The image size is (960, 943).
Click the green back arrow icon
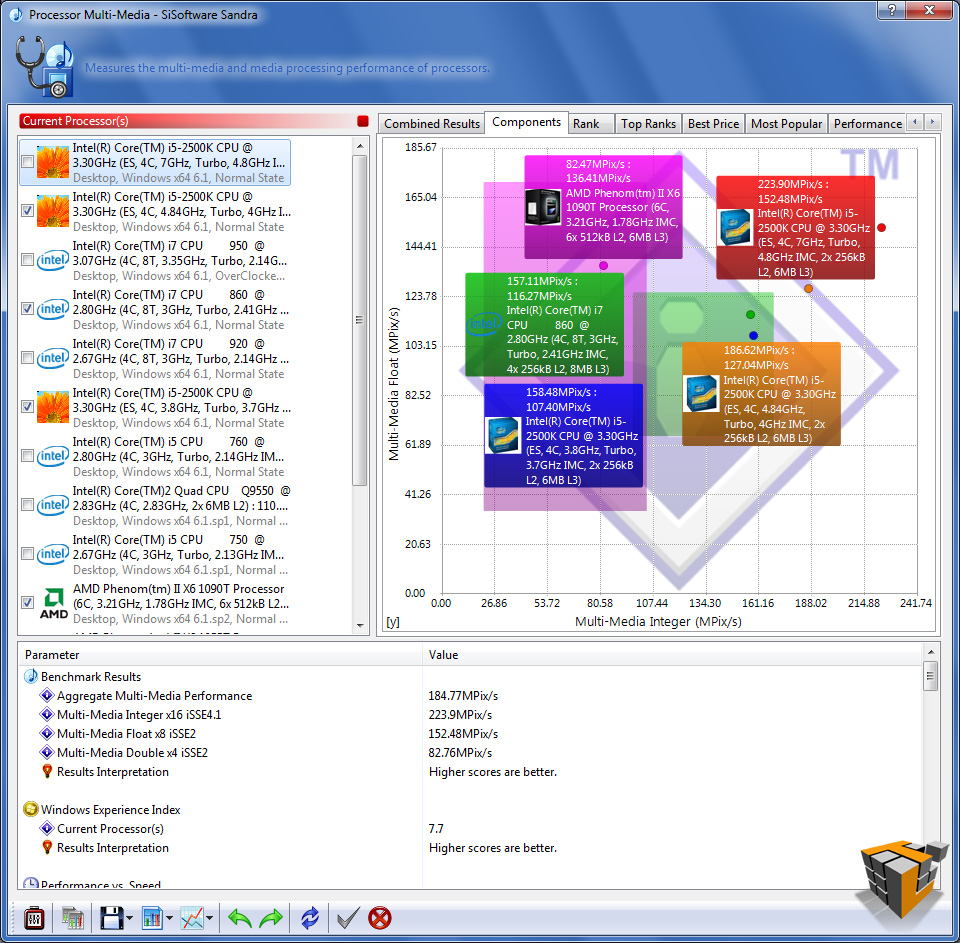click(x=239, y=918)
